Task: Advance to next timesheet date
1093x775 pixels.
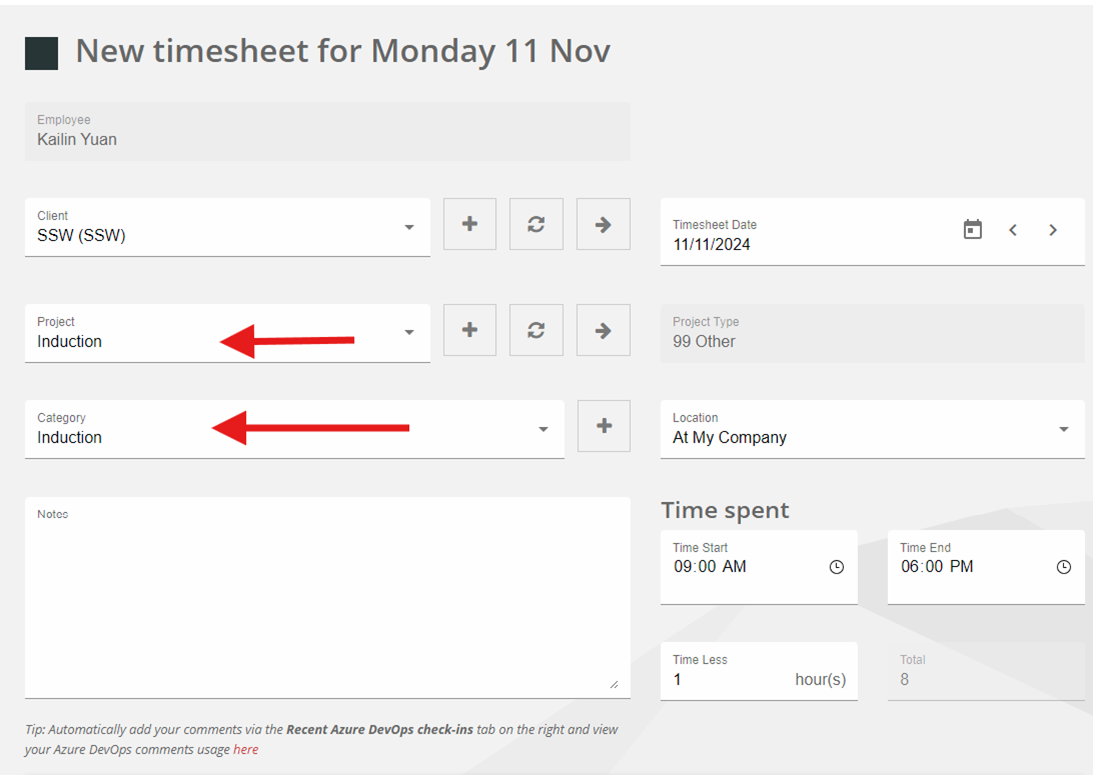Action: click(1053, 230)
